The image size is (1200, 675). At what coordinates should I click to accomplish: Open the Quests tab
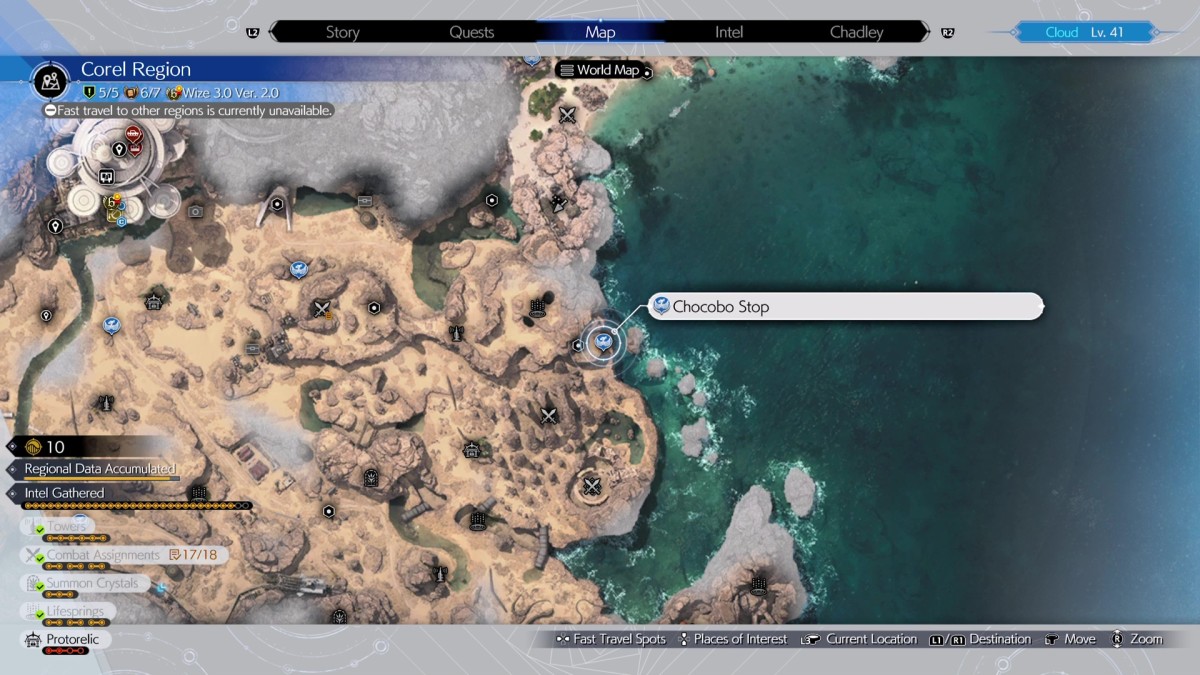click(x=471, y=32)
